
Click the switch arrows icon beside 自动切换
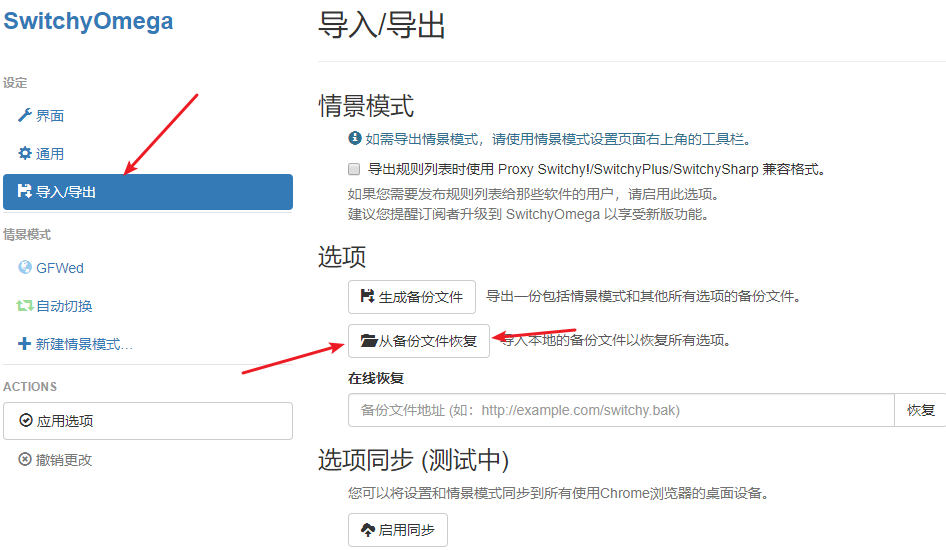pos(25,306)
